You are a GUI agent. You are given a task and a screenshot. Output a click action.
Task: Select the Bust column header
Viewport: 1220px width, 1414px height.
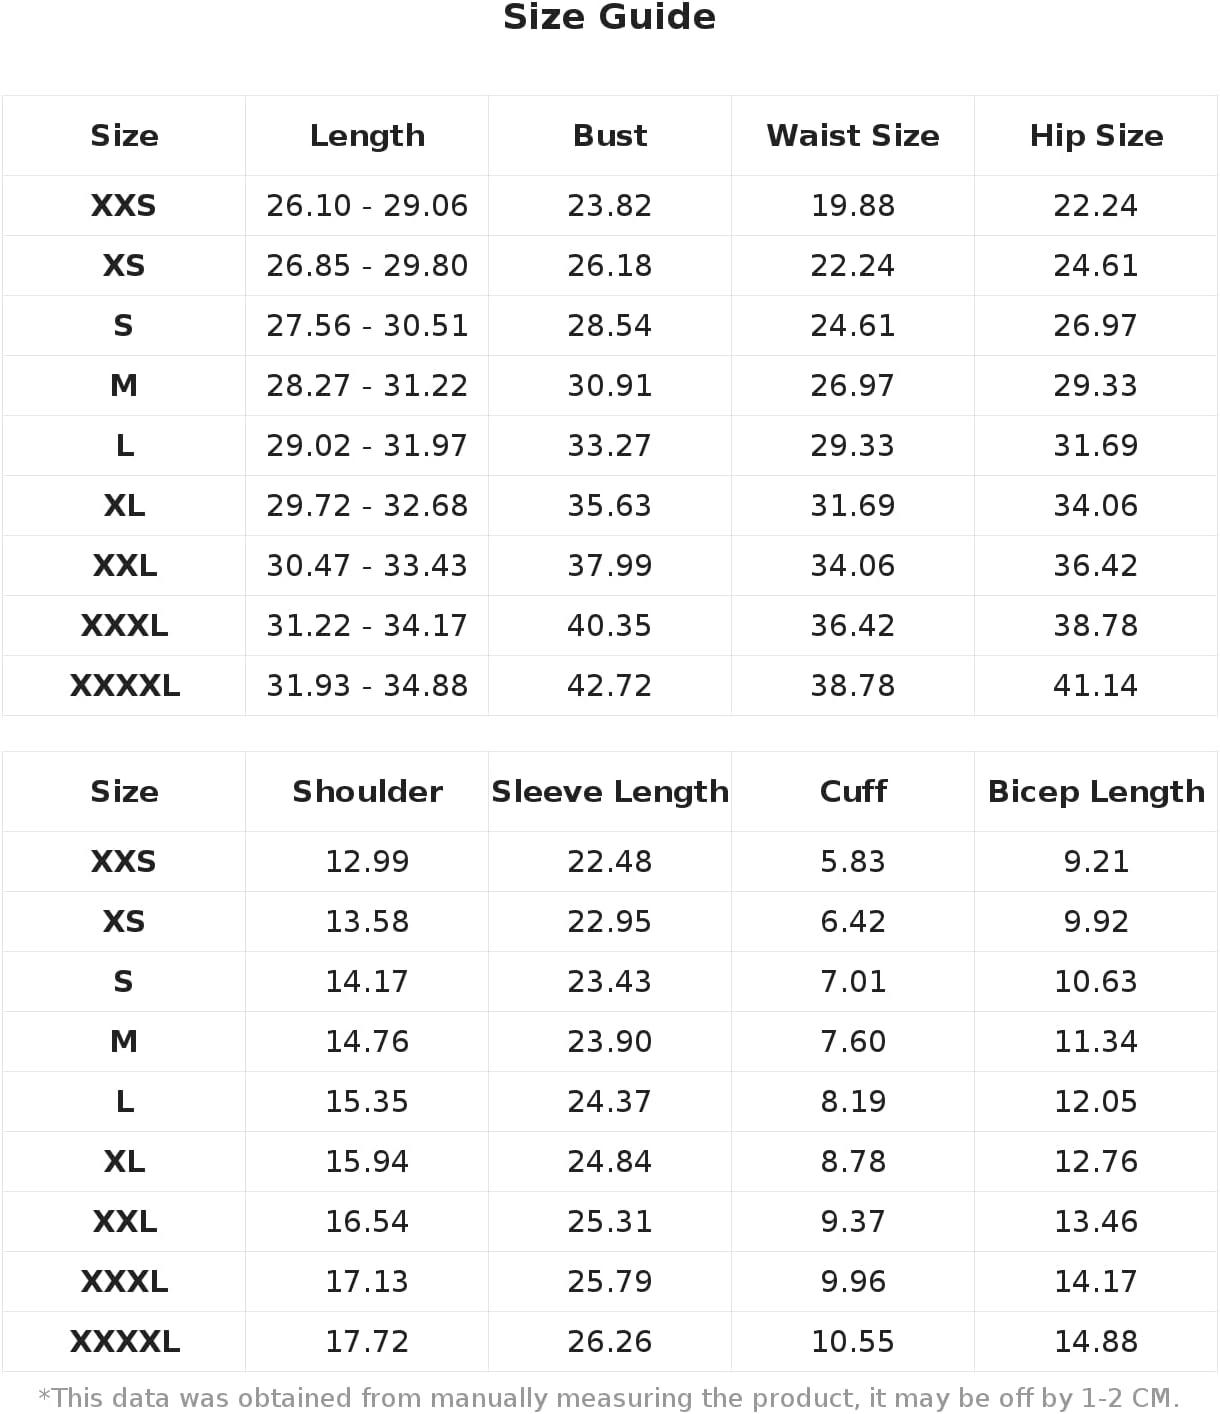point(610,136)
